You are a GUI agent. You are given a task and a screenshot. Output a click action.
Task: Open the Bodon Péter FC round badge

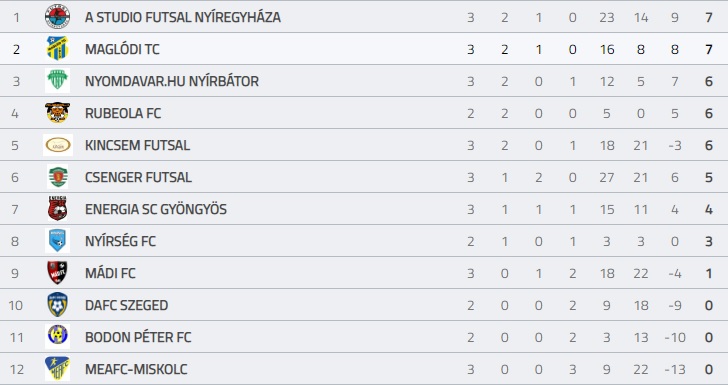coord(58,336)
